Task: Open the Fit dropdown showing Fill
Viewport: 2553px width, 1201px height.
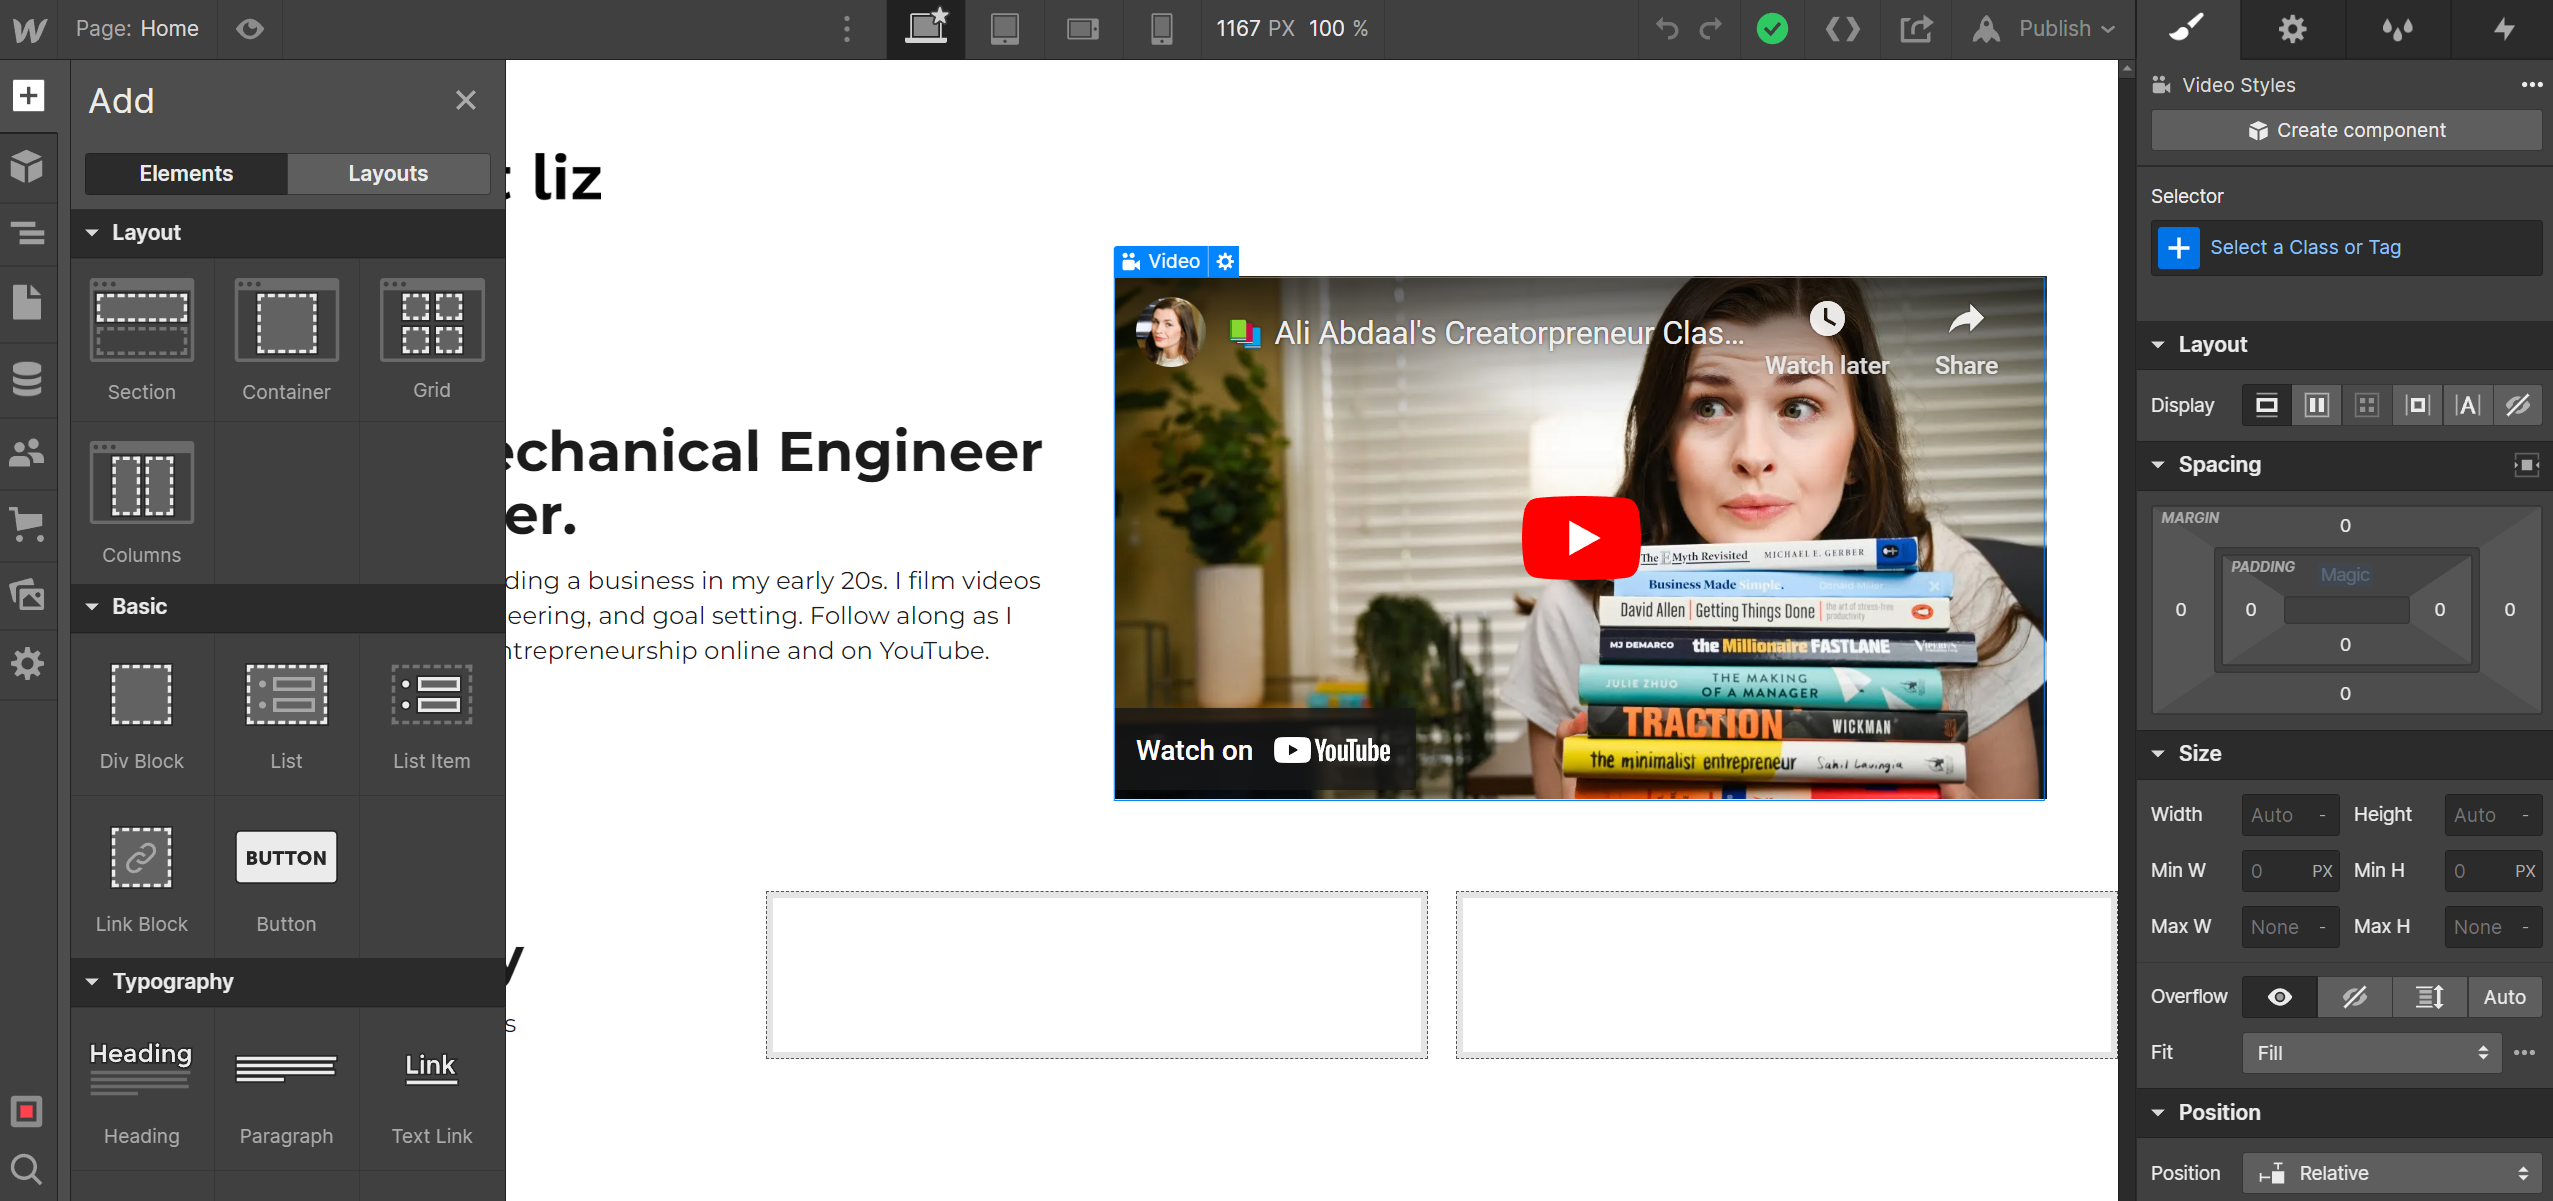Action: [x=2371, y=1053]
